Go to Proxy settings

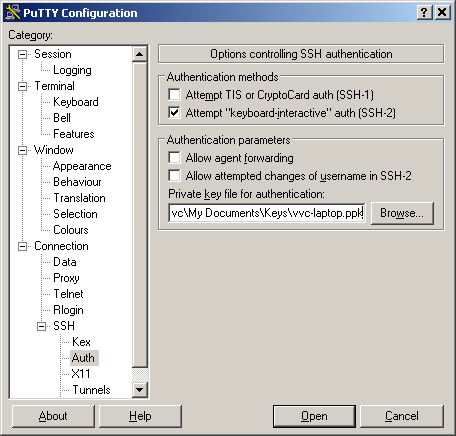(66, 278)
